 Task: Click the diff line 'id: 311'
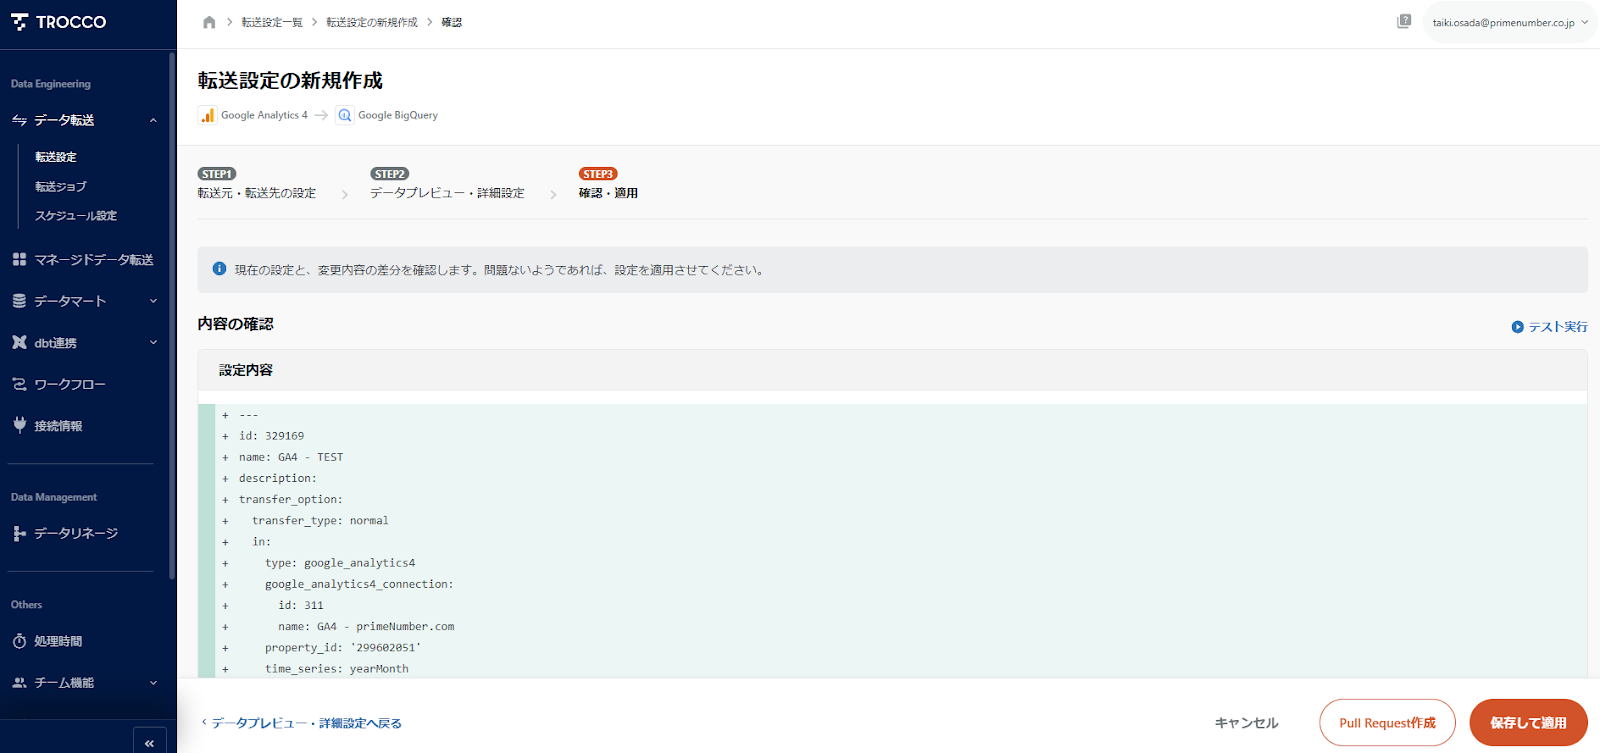point(301,606)
